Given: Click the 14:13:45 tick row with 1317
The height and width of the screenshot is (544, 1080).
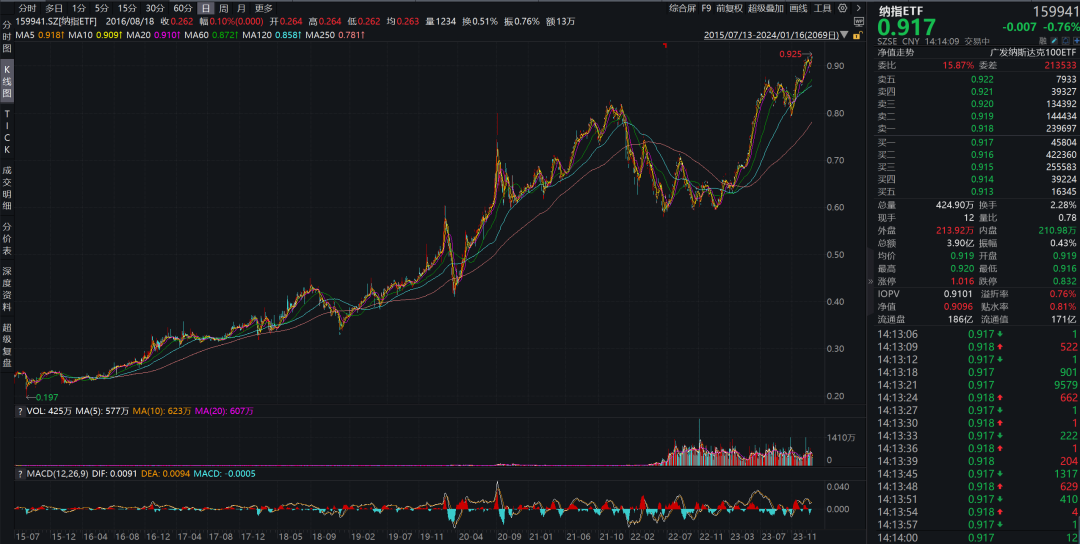Looking at the screenshot, I should coord(976,474).
